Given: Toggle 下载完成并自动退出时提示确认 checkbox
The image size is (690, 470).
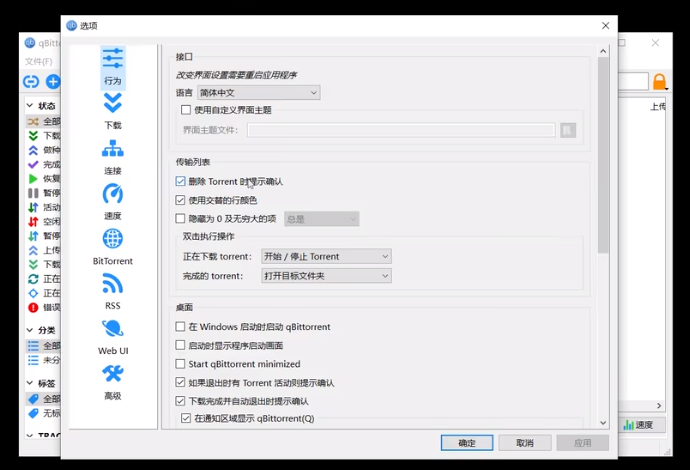Looking at the screenshot, I should pos(180,400).
